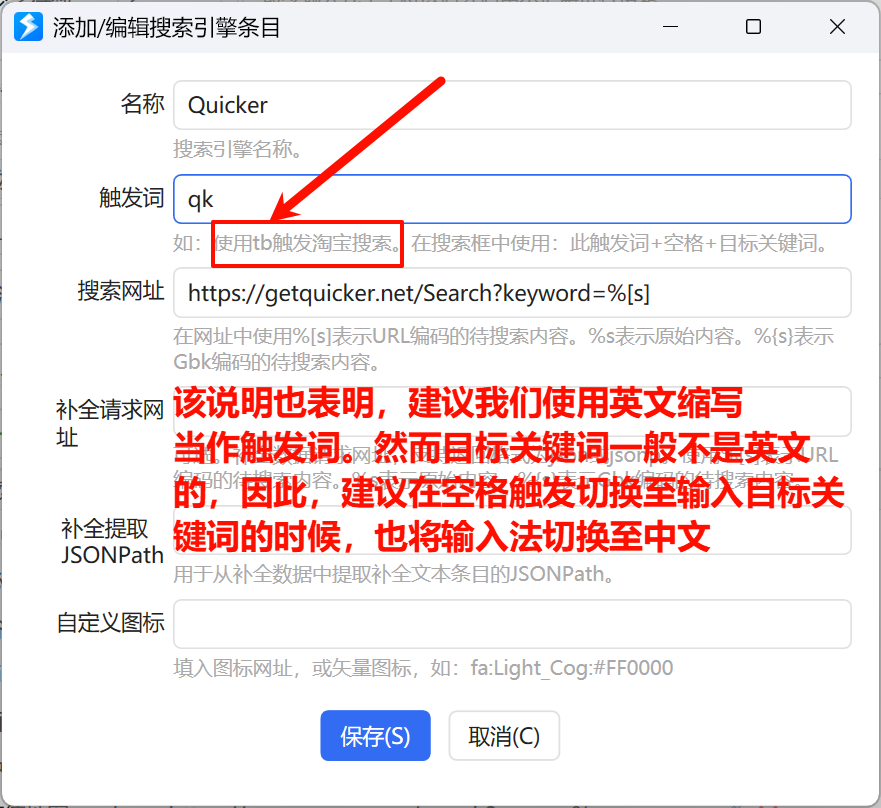Focus the 自定义图标 input field

[512, 624]
